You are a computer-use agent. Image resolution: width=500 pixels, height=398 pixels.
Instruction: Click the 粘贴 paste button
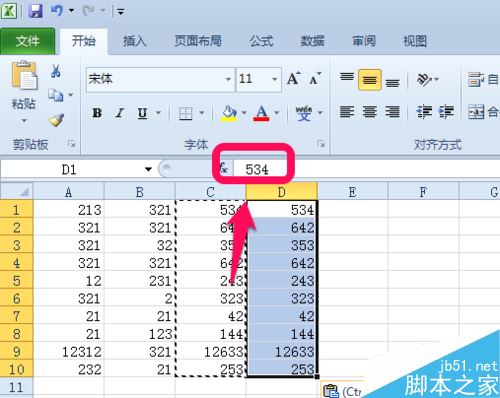point(24,91)
